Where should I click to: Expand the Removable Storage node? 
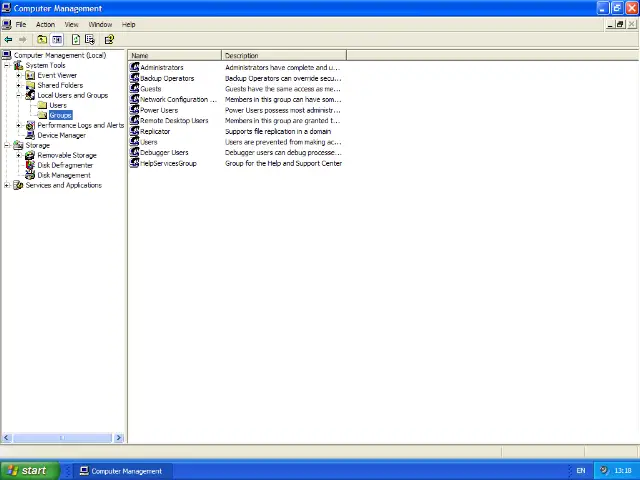click(x=18, y=155)
